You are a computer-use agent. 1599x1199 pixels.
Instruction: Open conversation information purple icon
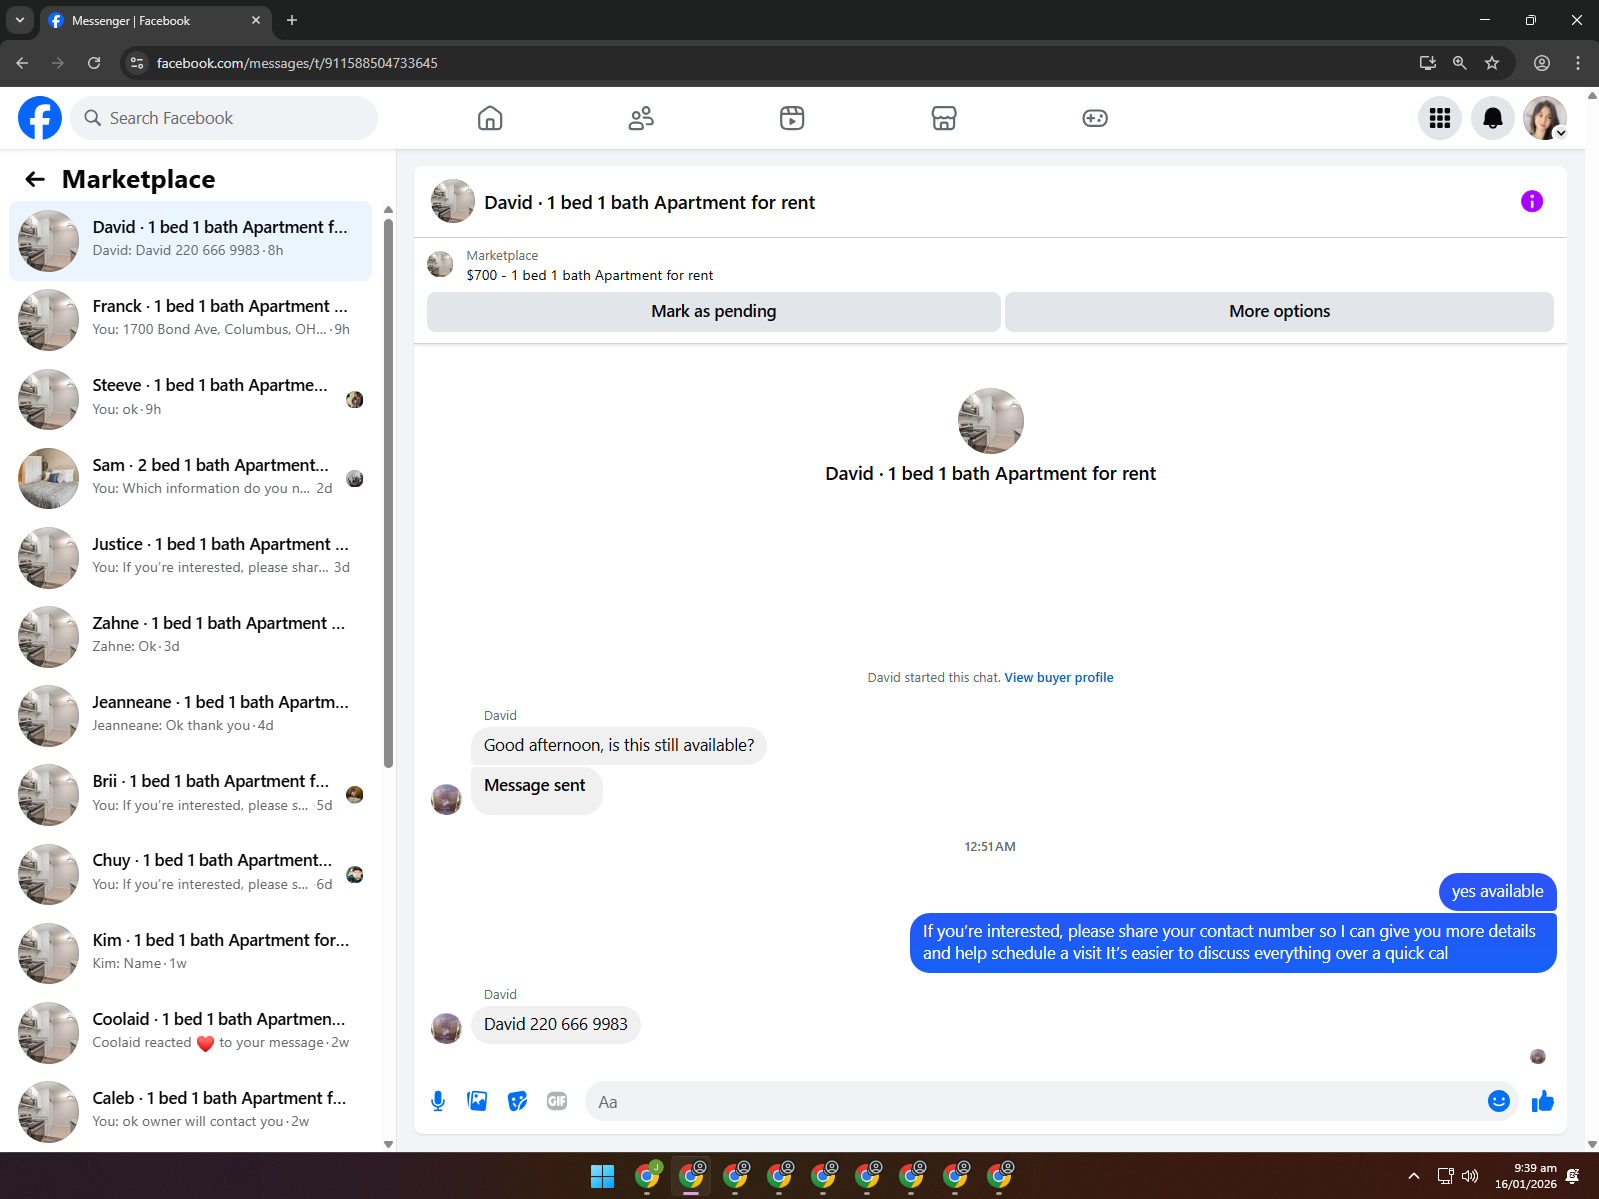coord(1532,201)
